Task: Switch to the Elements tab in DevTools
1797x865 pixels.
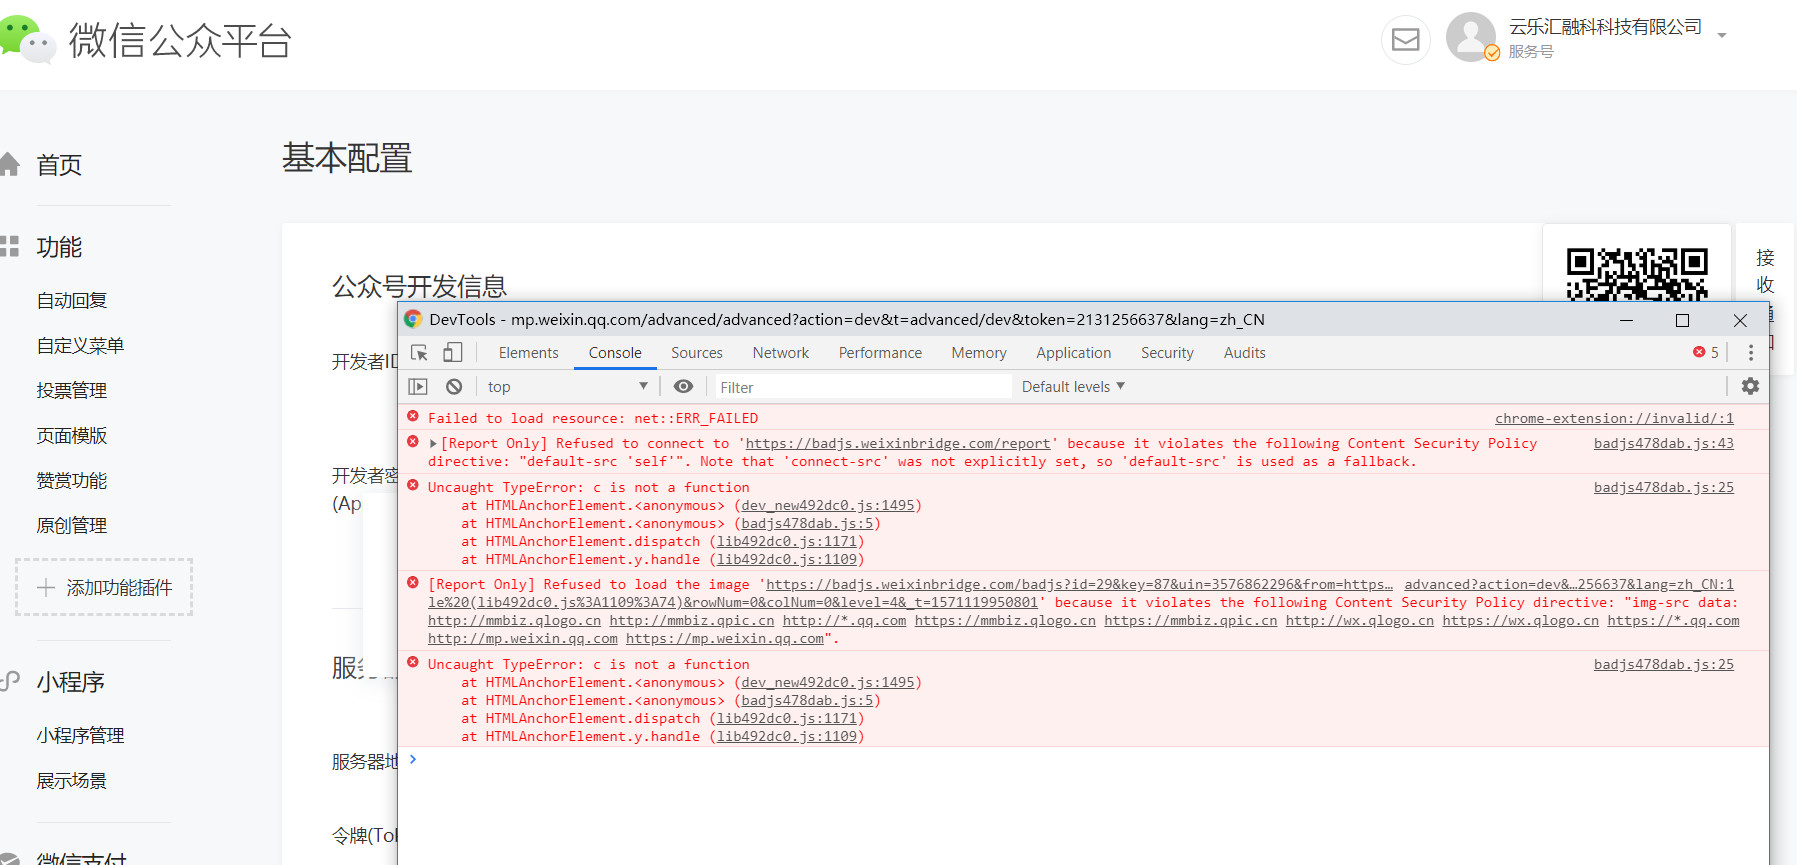Action: coord(528,353)
